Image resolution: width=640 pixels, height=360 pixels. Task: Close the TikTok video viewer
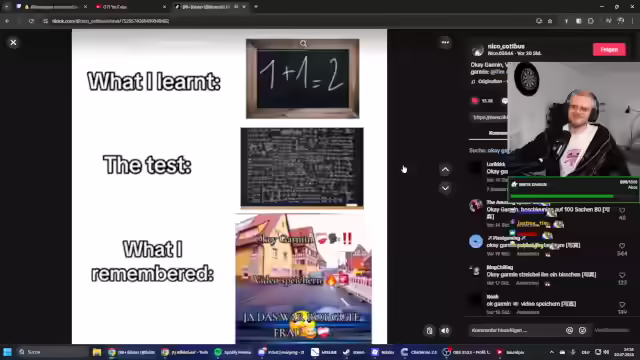coord(13,42)
